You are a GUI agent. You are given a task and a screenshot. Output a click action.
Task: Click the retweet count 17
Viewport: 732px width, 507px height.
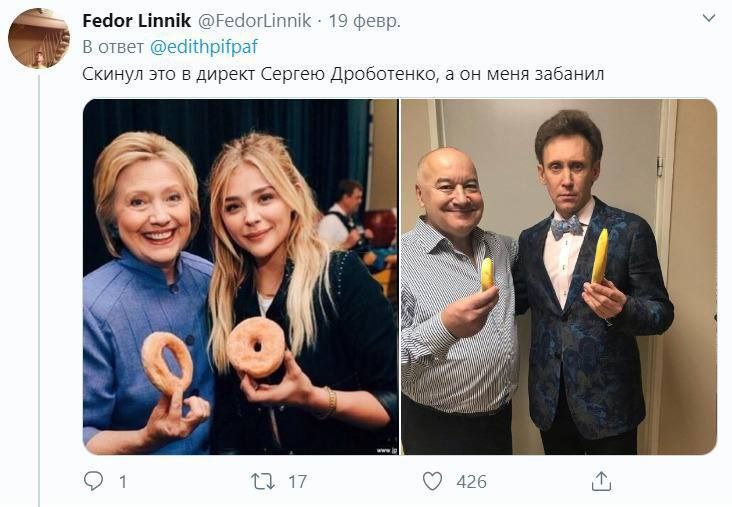(x=297, y=482)
